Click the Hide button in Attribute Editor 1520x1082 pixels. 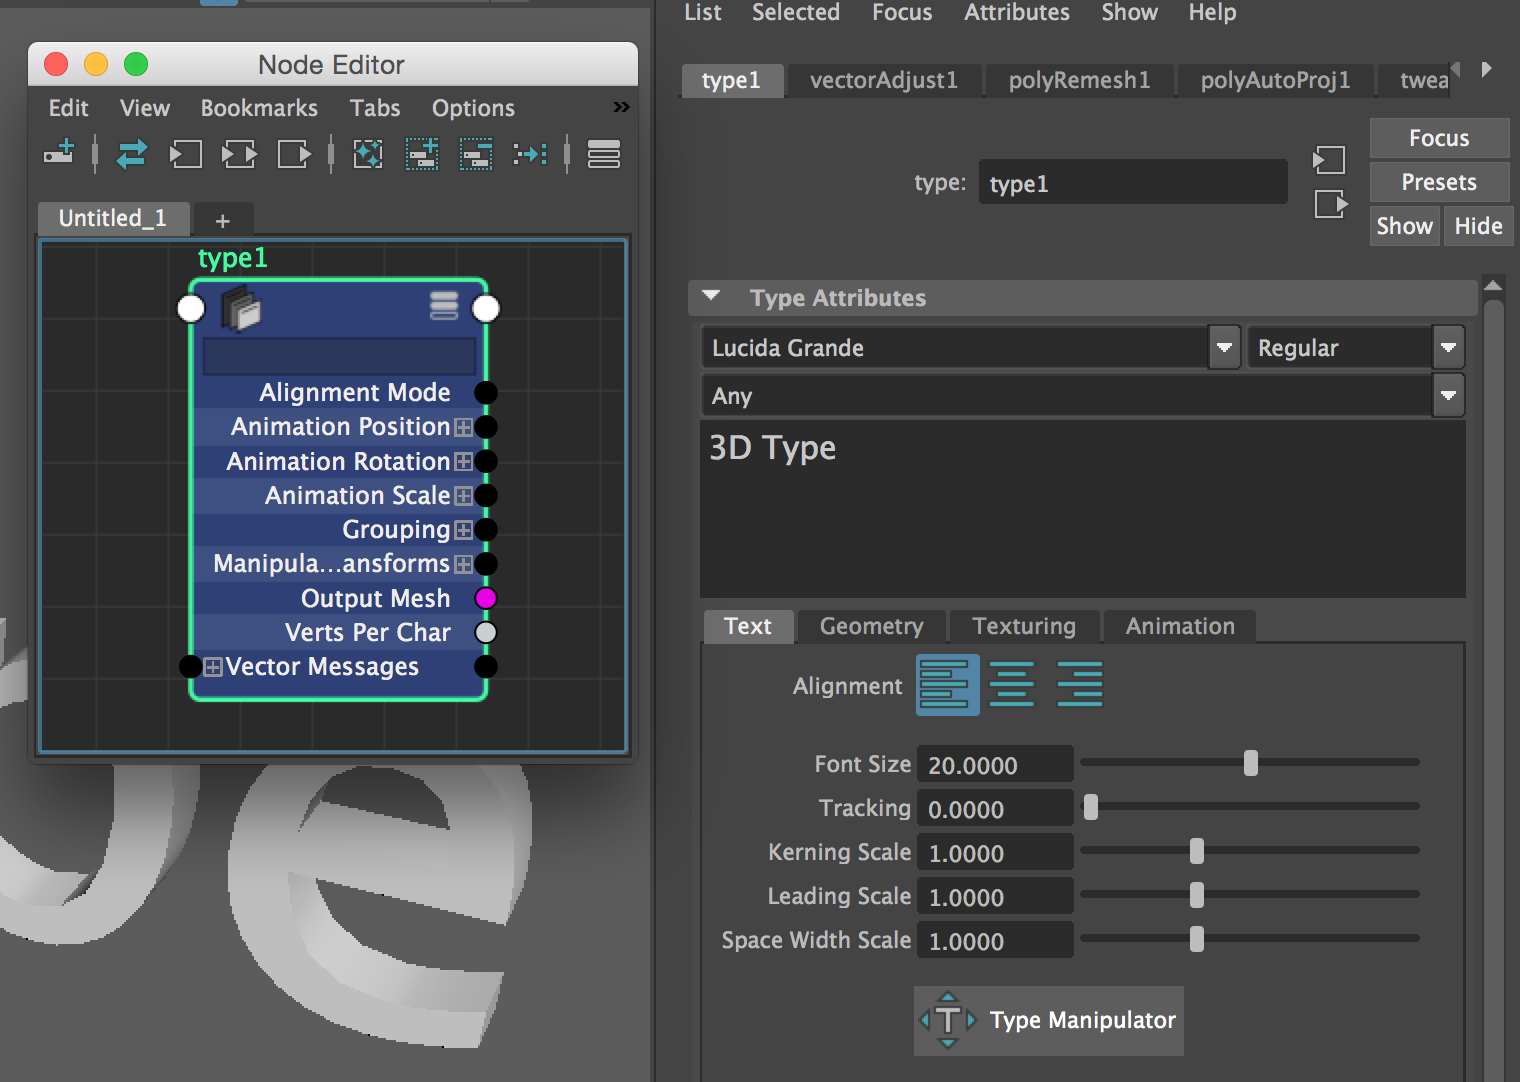(1478, 225)
